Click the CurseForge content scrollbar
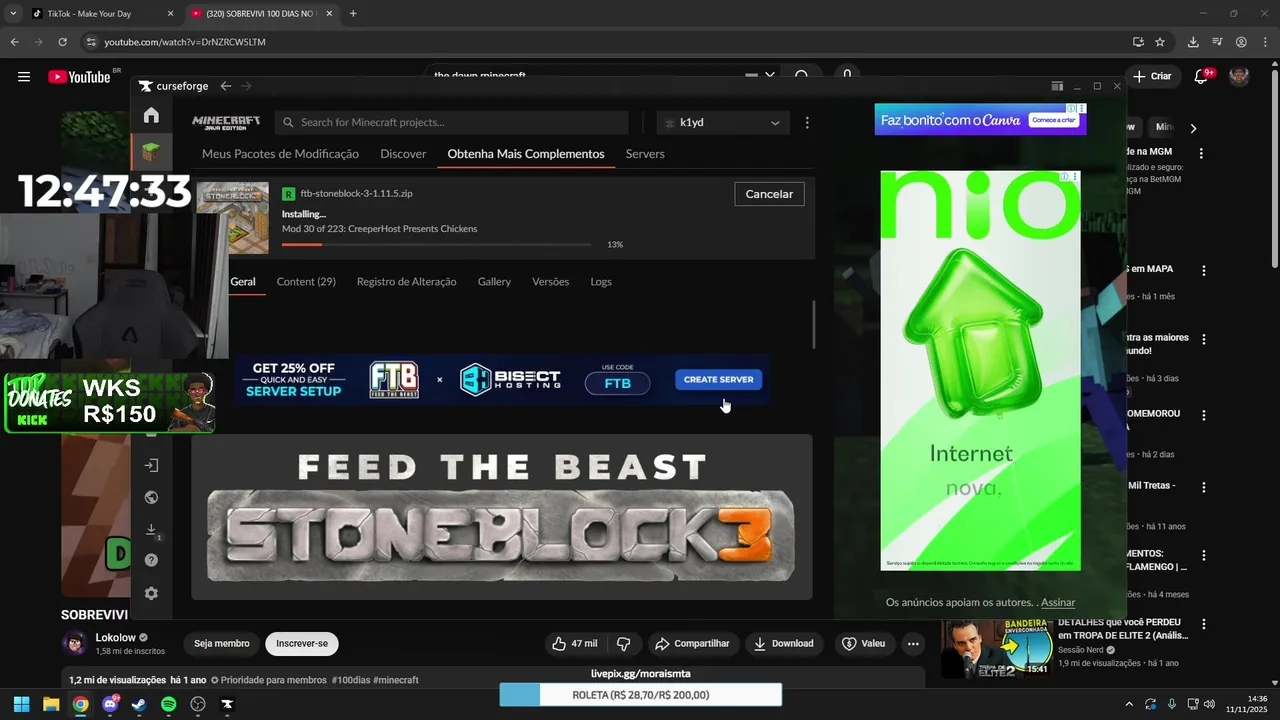This screenshot has height=720, width=1280. 814,325
